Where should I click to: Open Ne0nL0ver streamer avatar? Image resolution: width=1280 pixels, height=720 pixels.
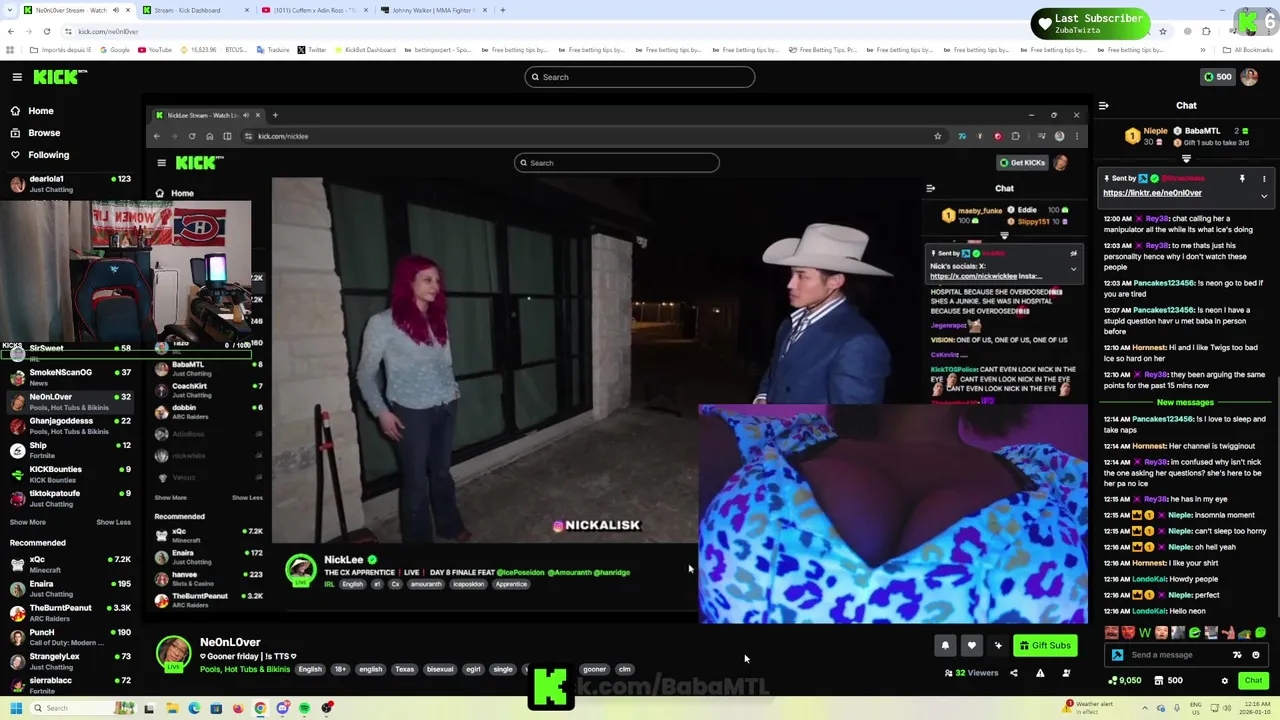click(173, 654)
